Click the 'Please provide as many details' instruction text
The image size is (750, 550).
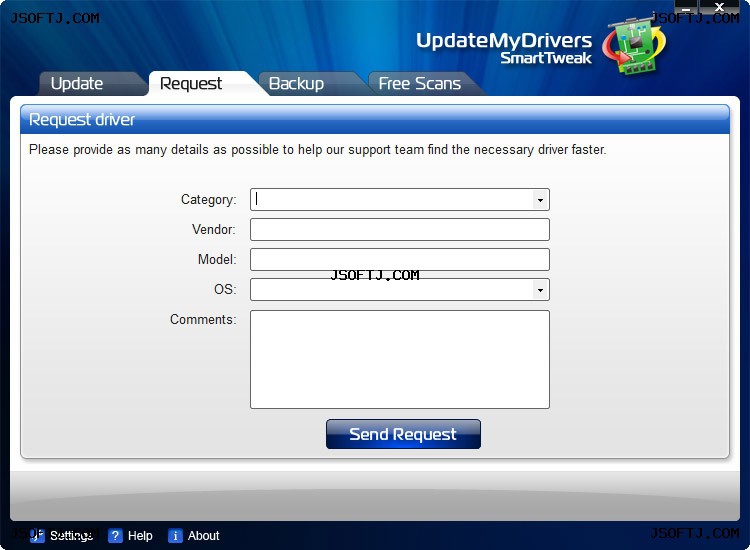(317, 150)
